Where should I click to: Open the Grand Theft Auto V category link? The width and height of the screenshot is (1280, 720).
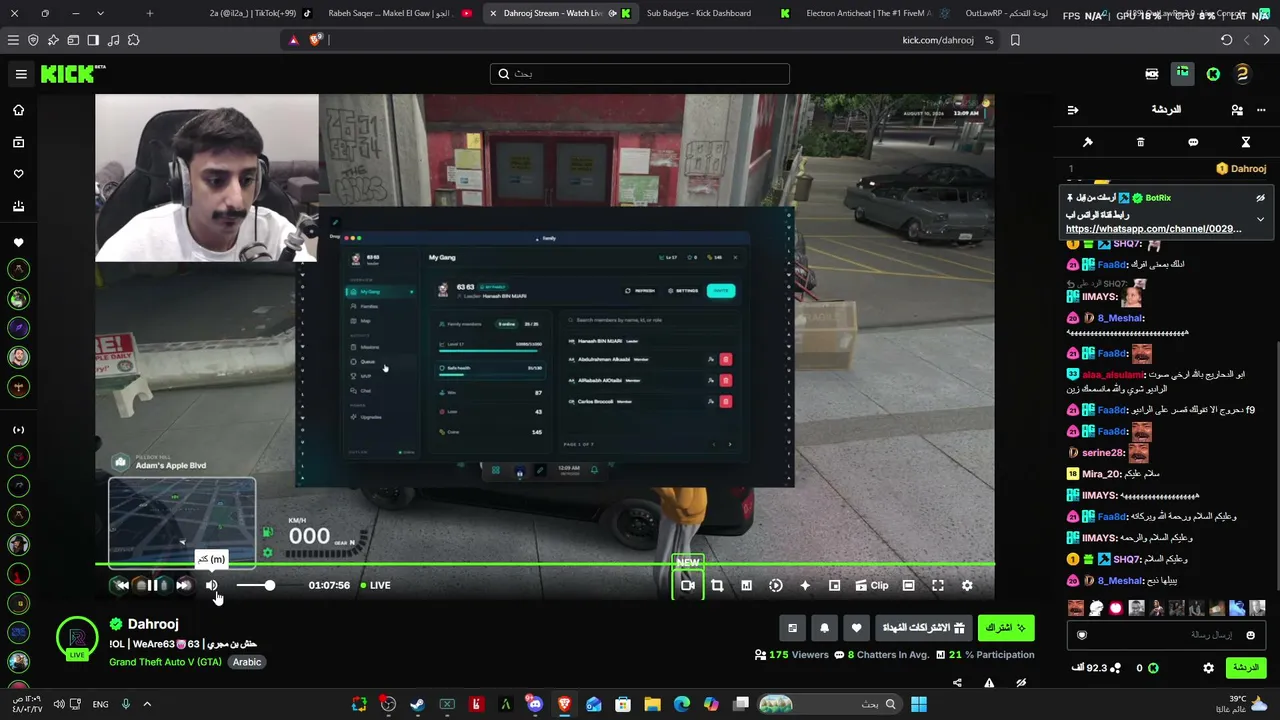tap(165, 662)
